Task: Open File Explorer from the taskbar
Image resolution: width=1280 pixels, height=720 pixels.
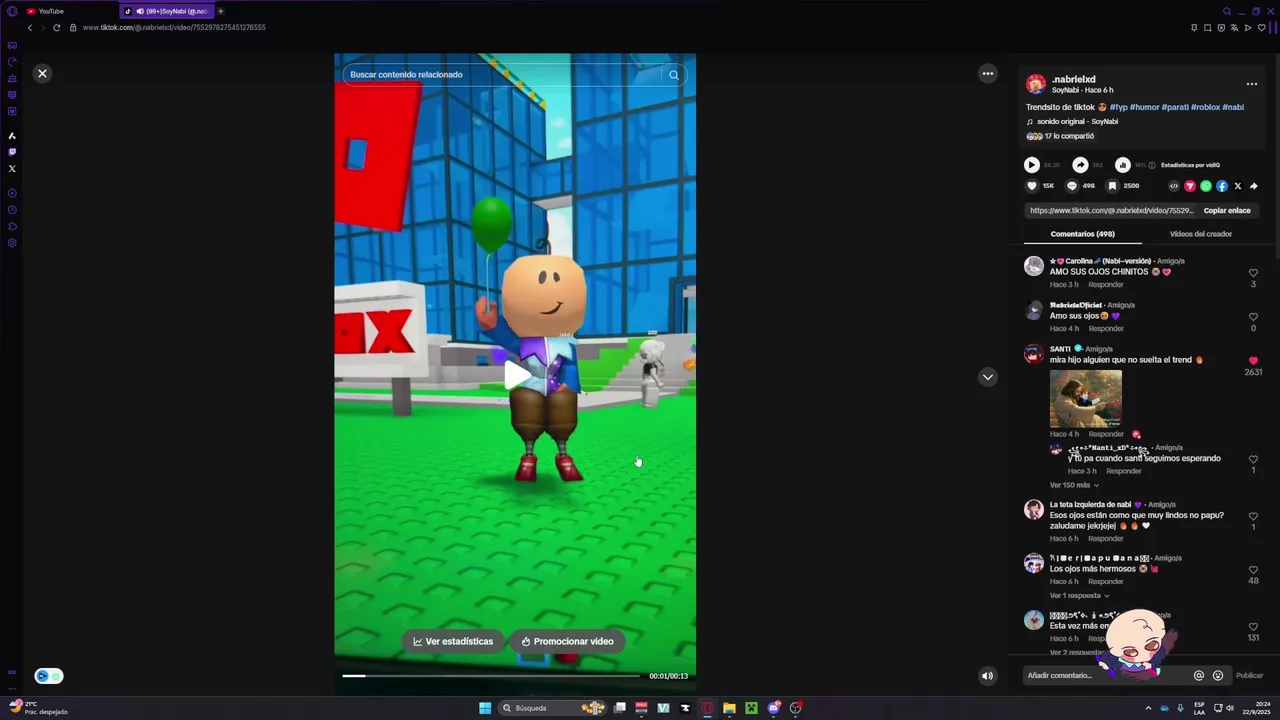Action: point(729,708)
